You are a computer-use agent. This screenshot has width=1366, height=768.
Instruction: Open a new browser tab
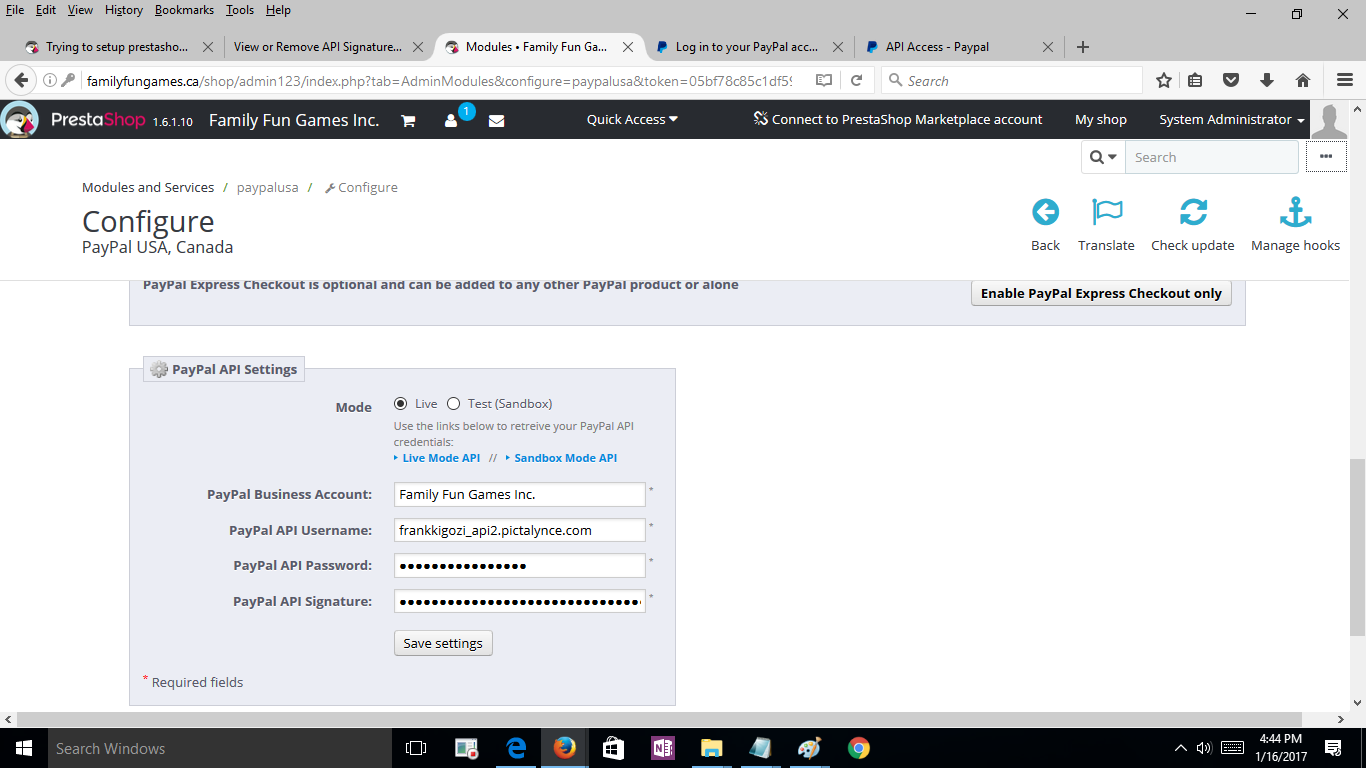point(1083,47)
